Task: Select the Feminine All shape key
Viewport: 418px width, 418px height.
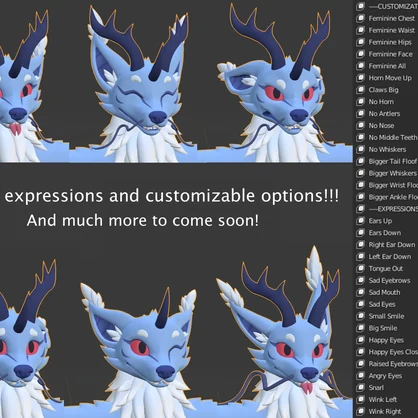Action: [x=386, y=66]
